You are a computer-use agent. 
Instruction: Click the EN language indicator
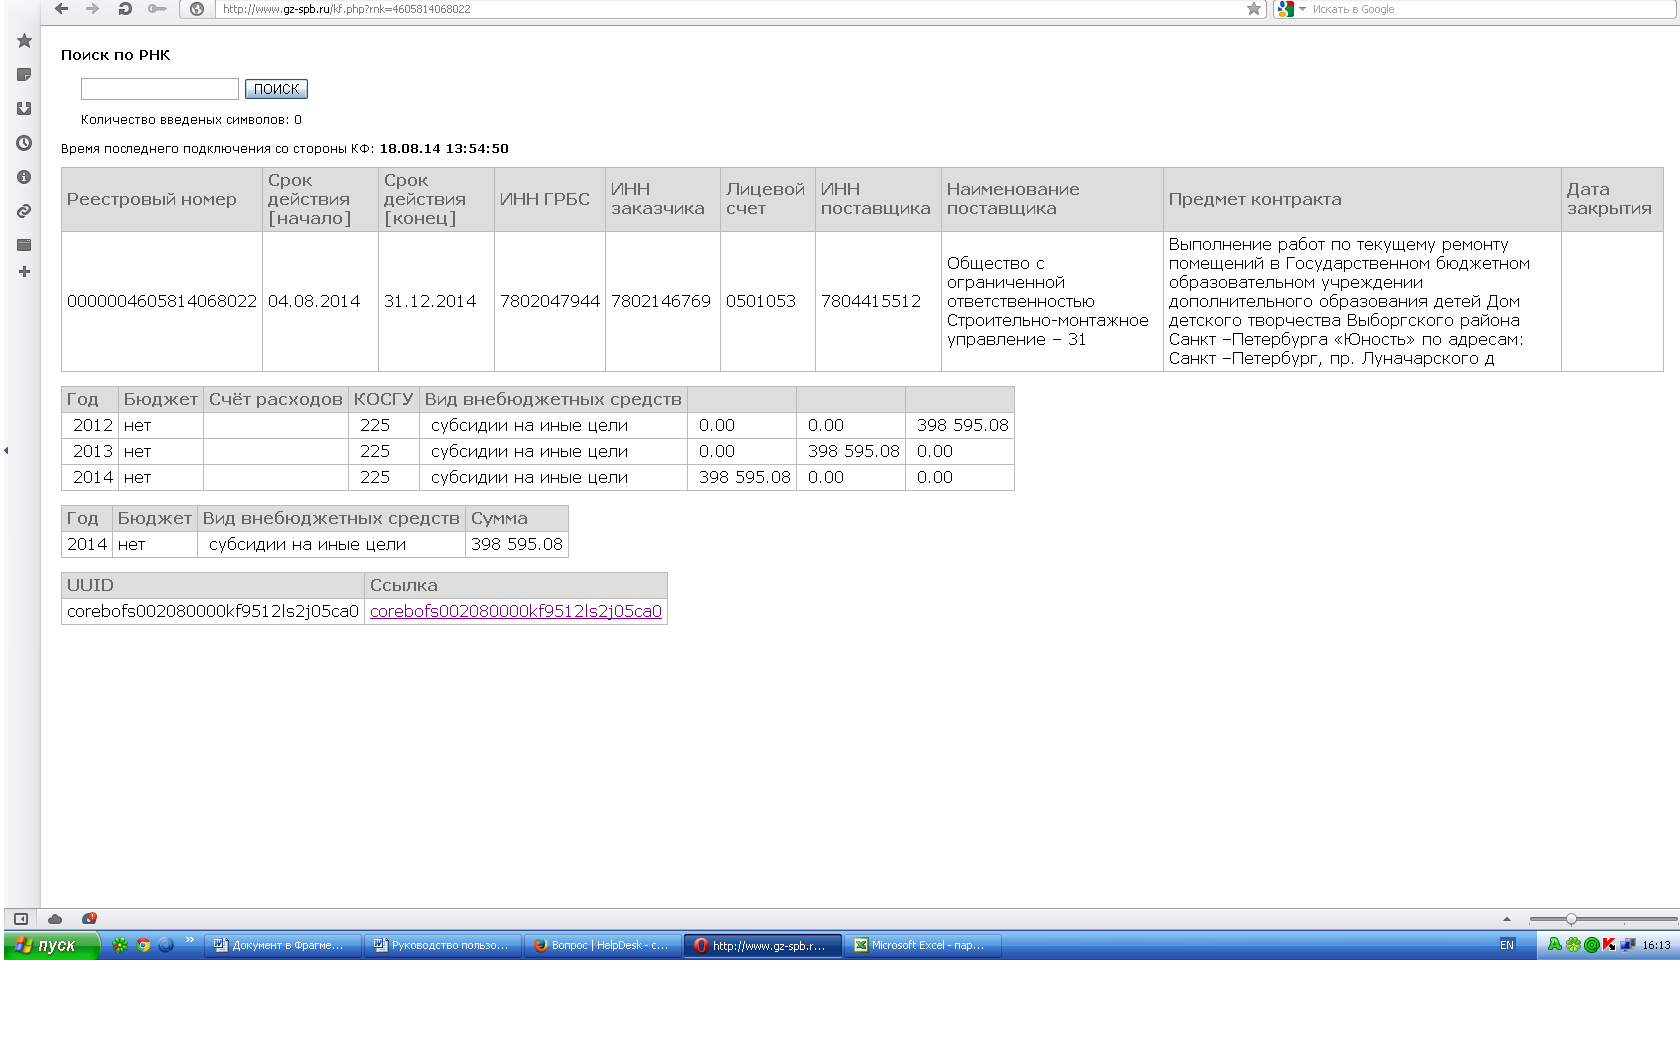tap(1507, 945)
